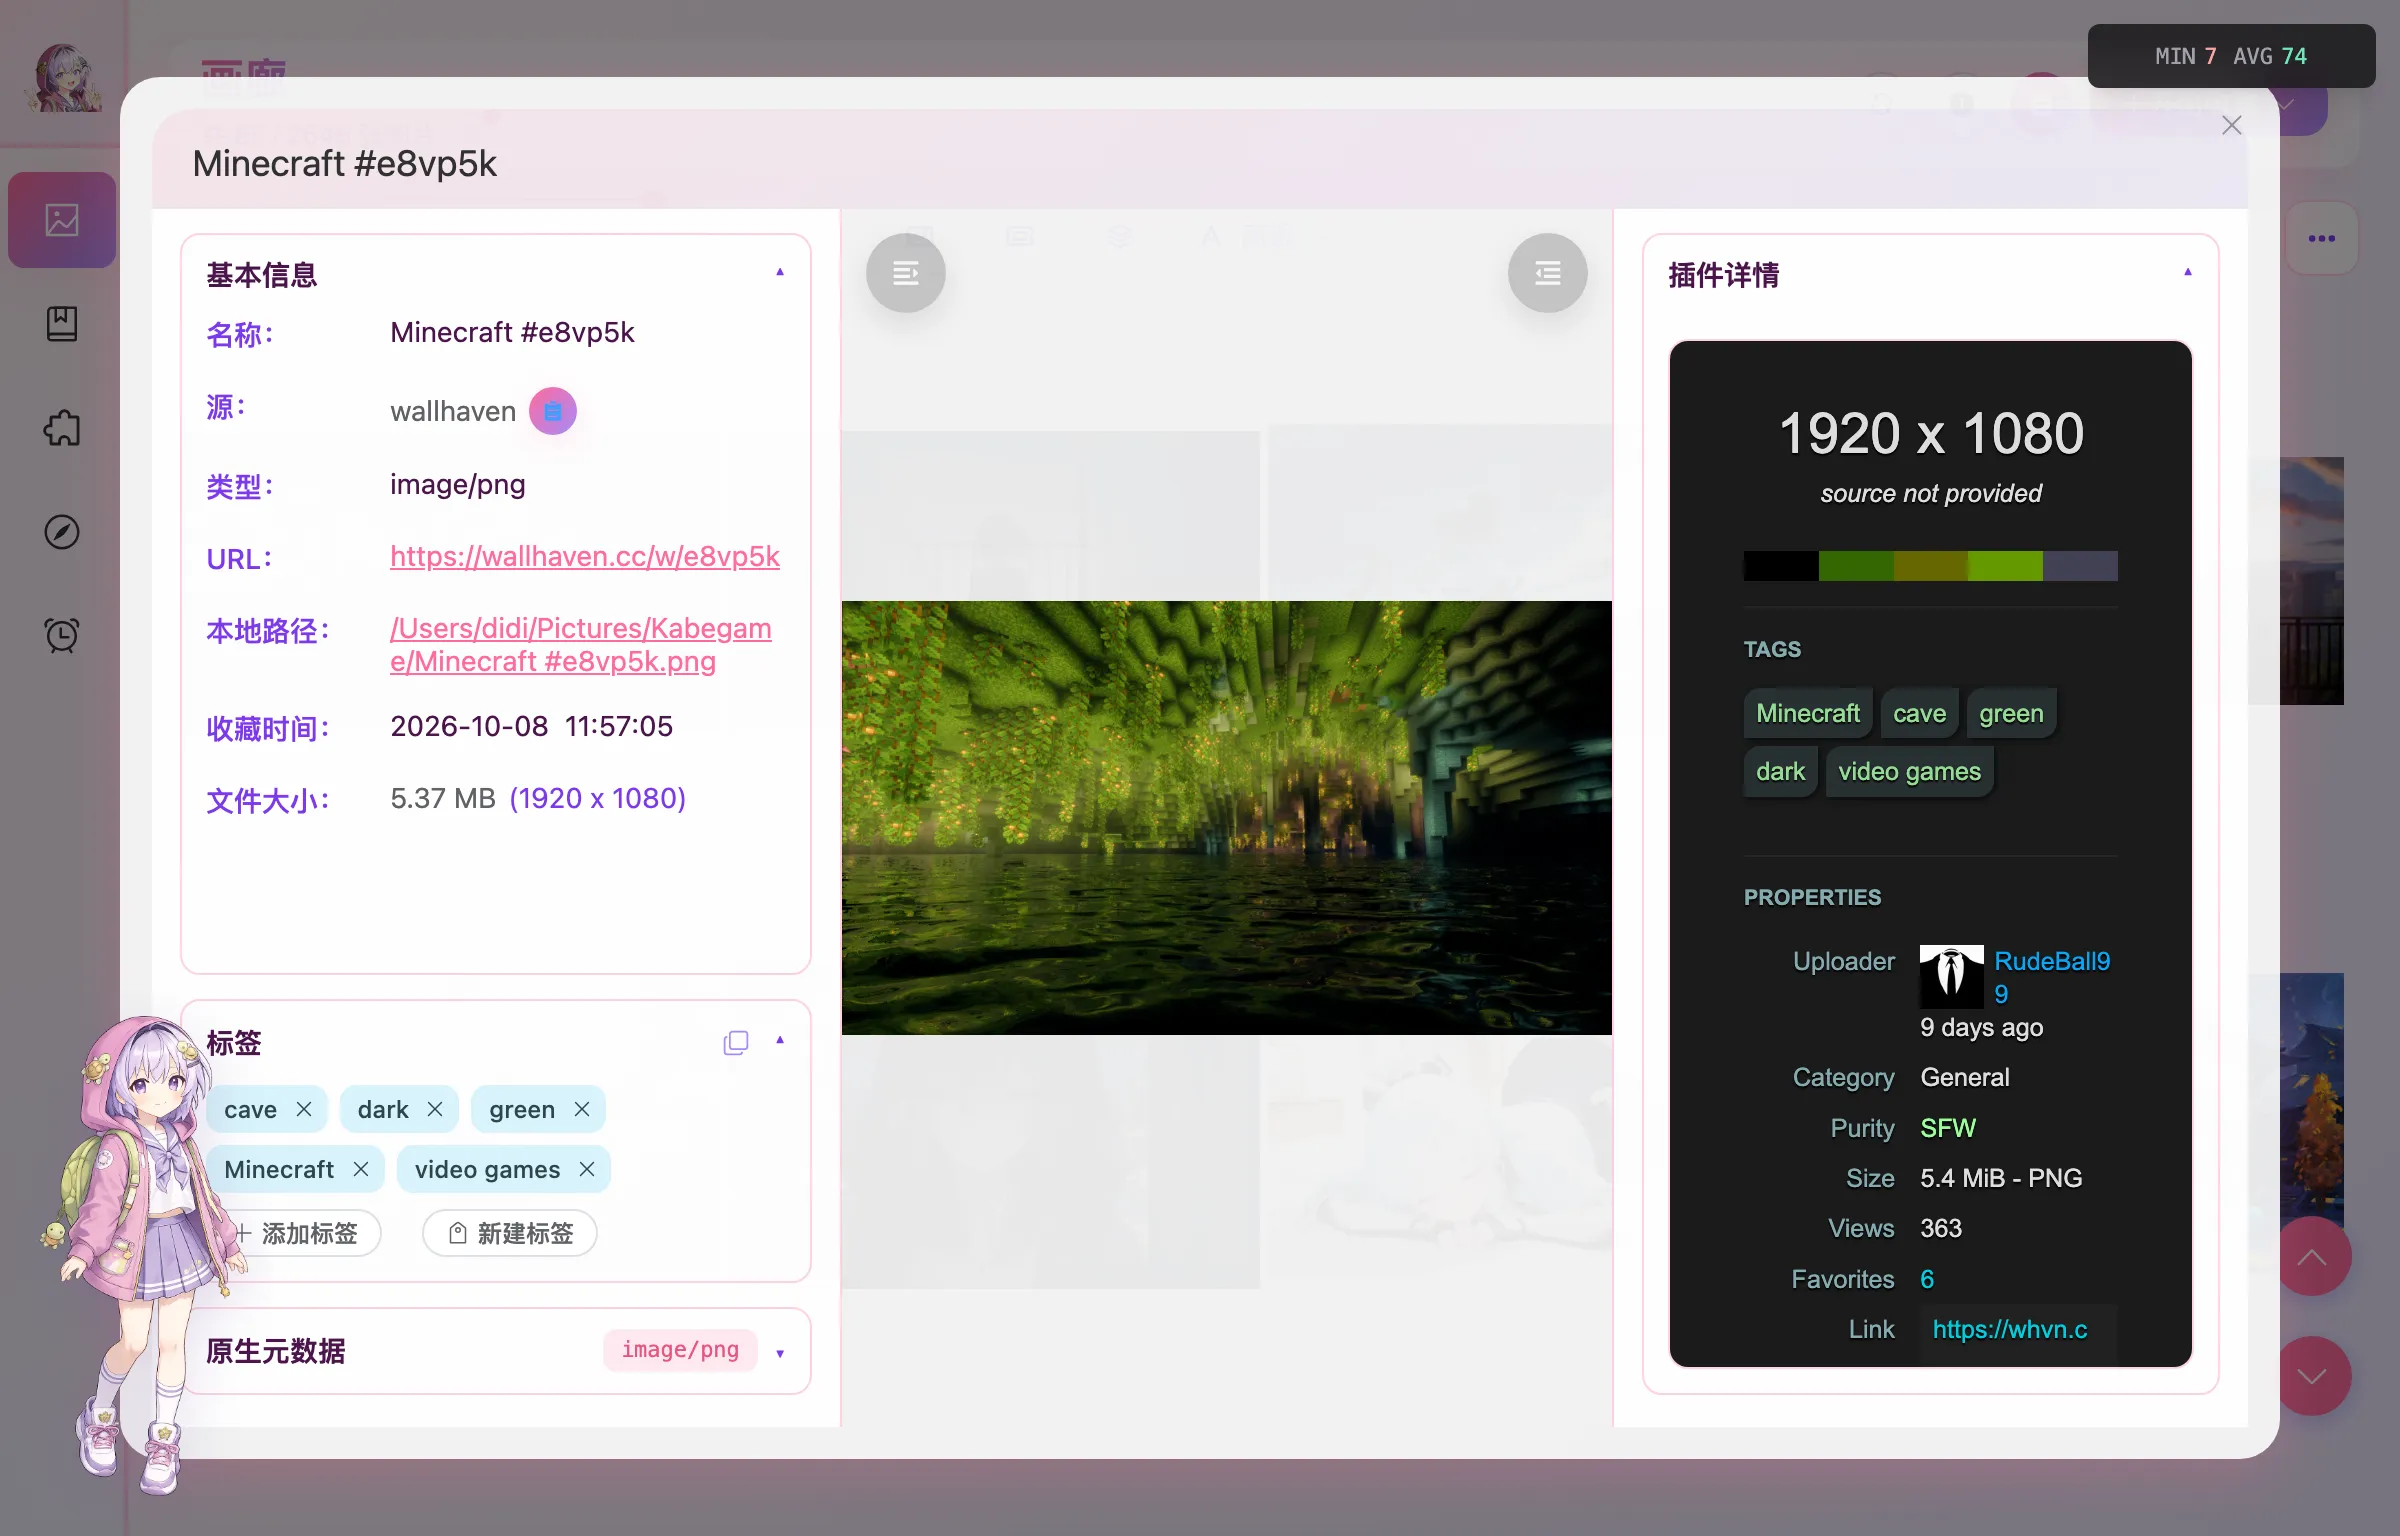Collapse the 基本信息 section
The height and width of the screenshot is (1536, 2400).
[x=780, y=273]
